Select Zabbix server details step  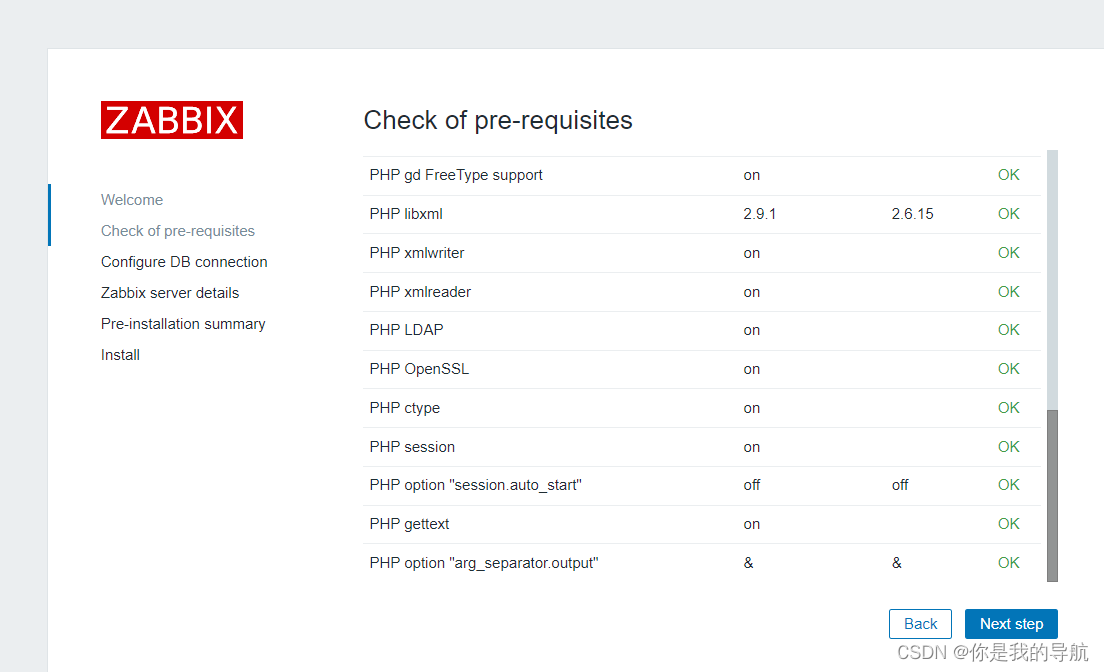click(170, 292)
